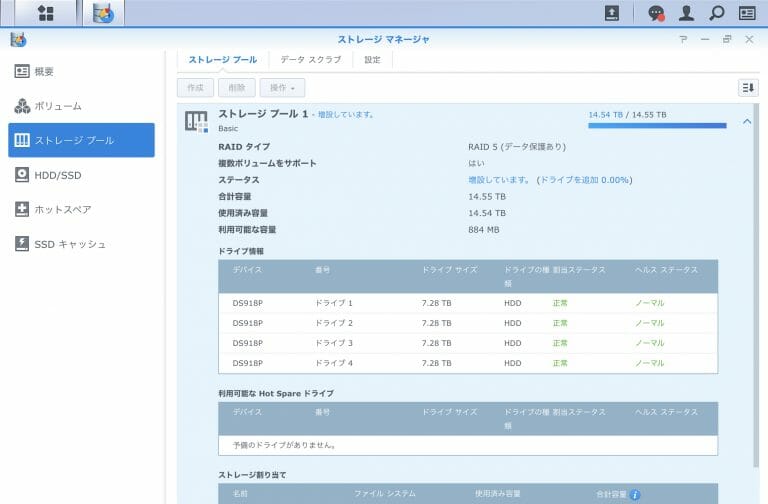
Task: Click the RAID 5 (データ保護あり) value
Action: 517,146
